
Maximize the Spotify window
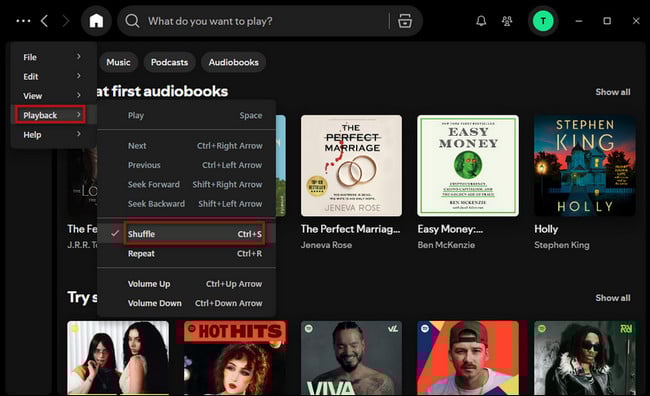607,21
